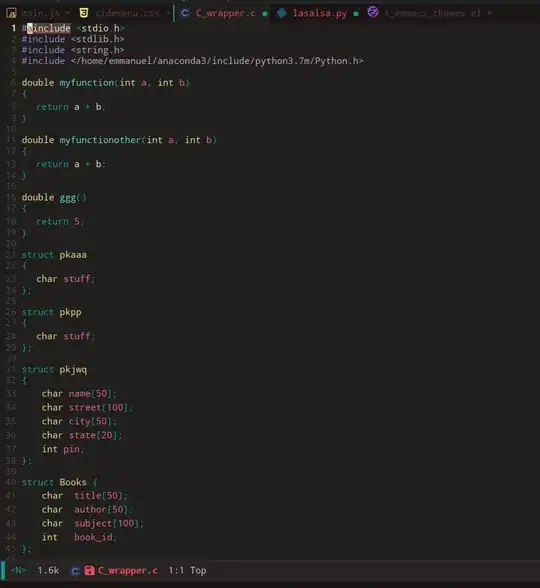540x588 pixels.
Task: Click the C major-mode icon in modeline
Action: [75, 571]
